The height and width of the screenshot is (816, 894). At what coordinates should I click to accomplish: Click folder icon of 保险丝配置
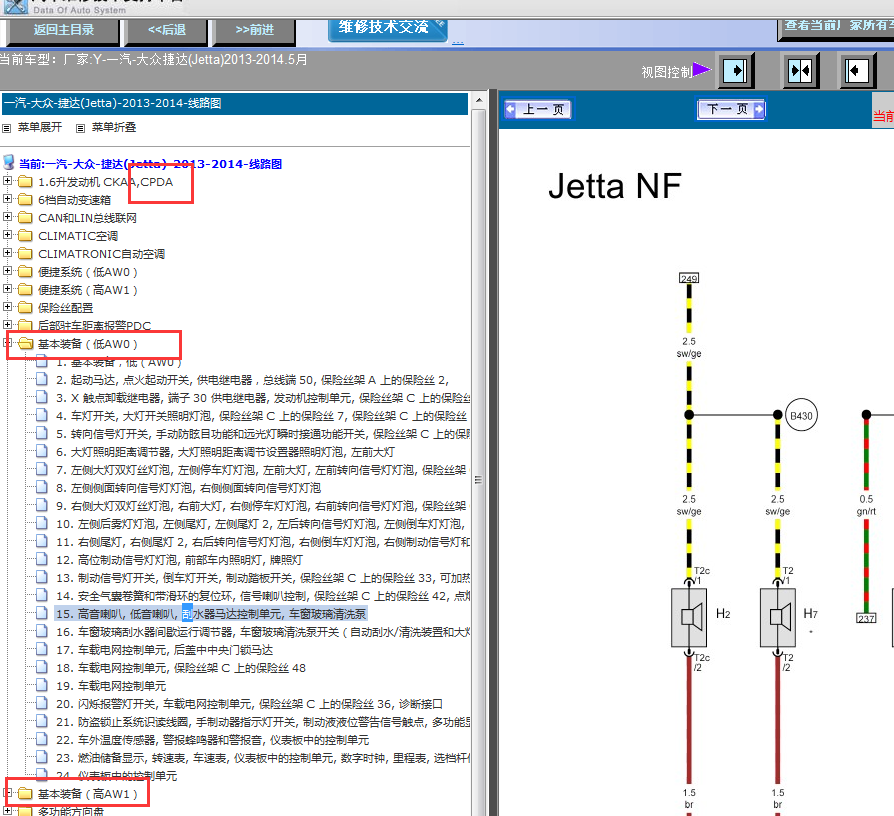(x=25, y=308)
